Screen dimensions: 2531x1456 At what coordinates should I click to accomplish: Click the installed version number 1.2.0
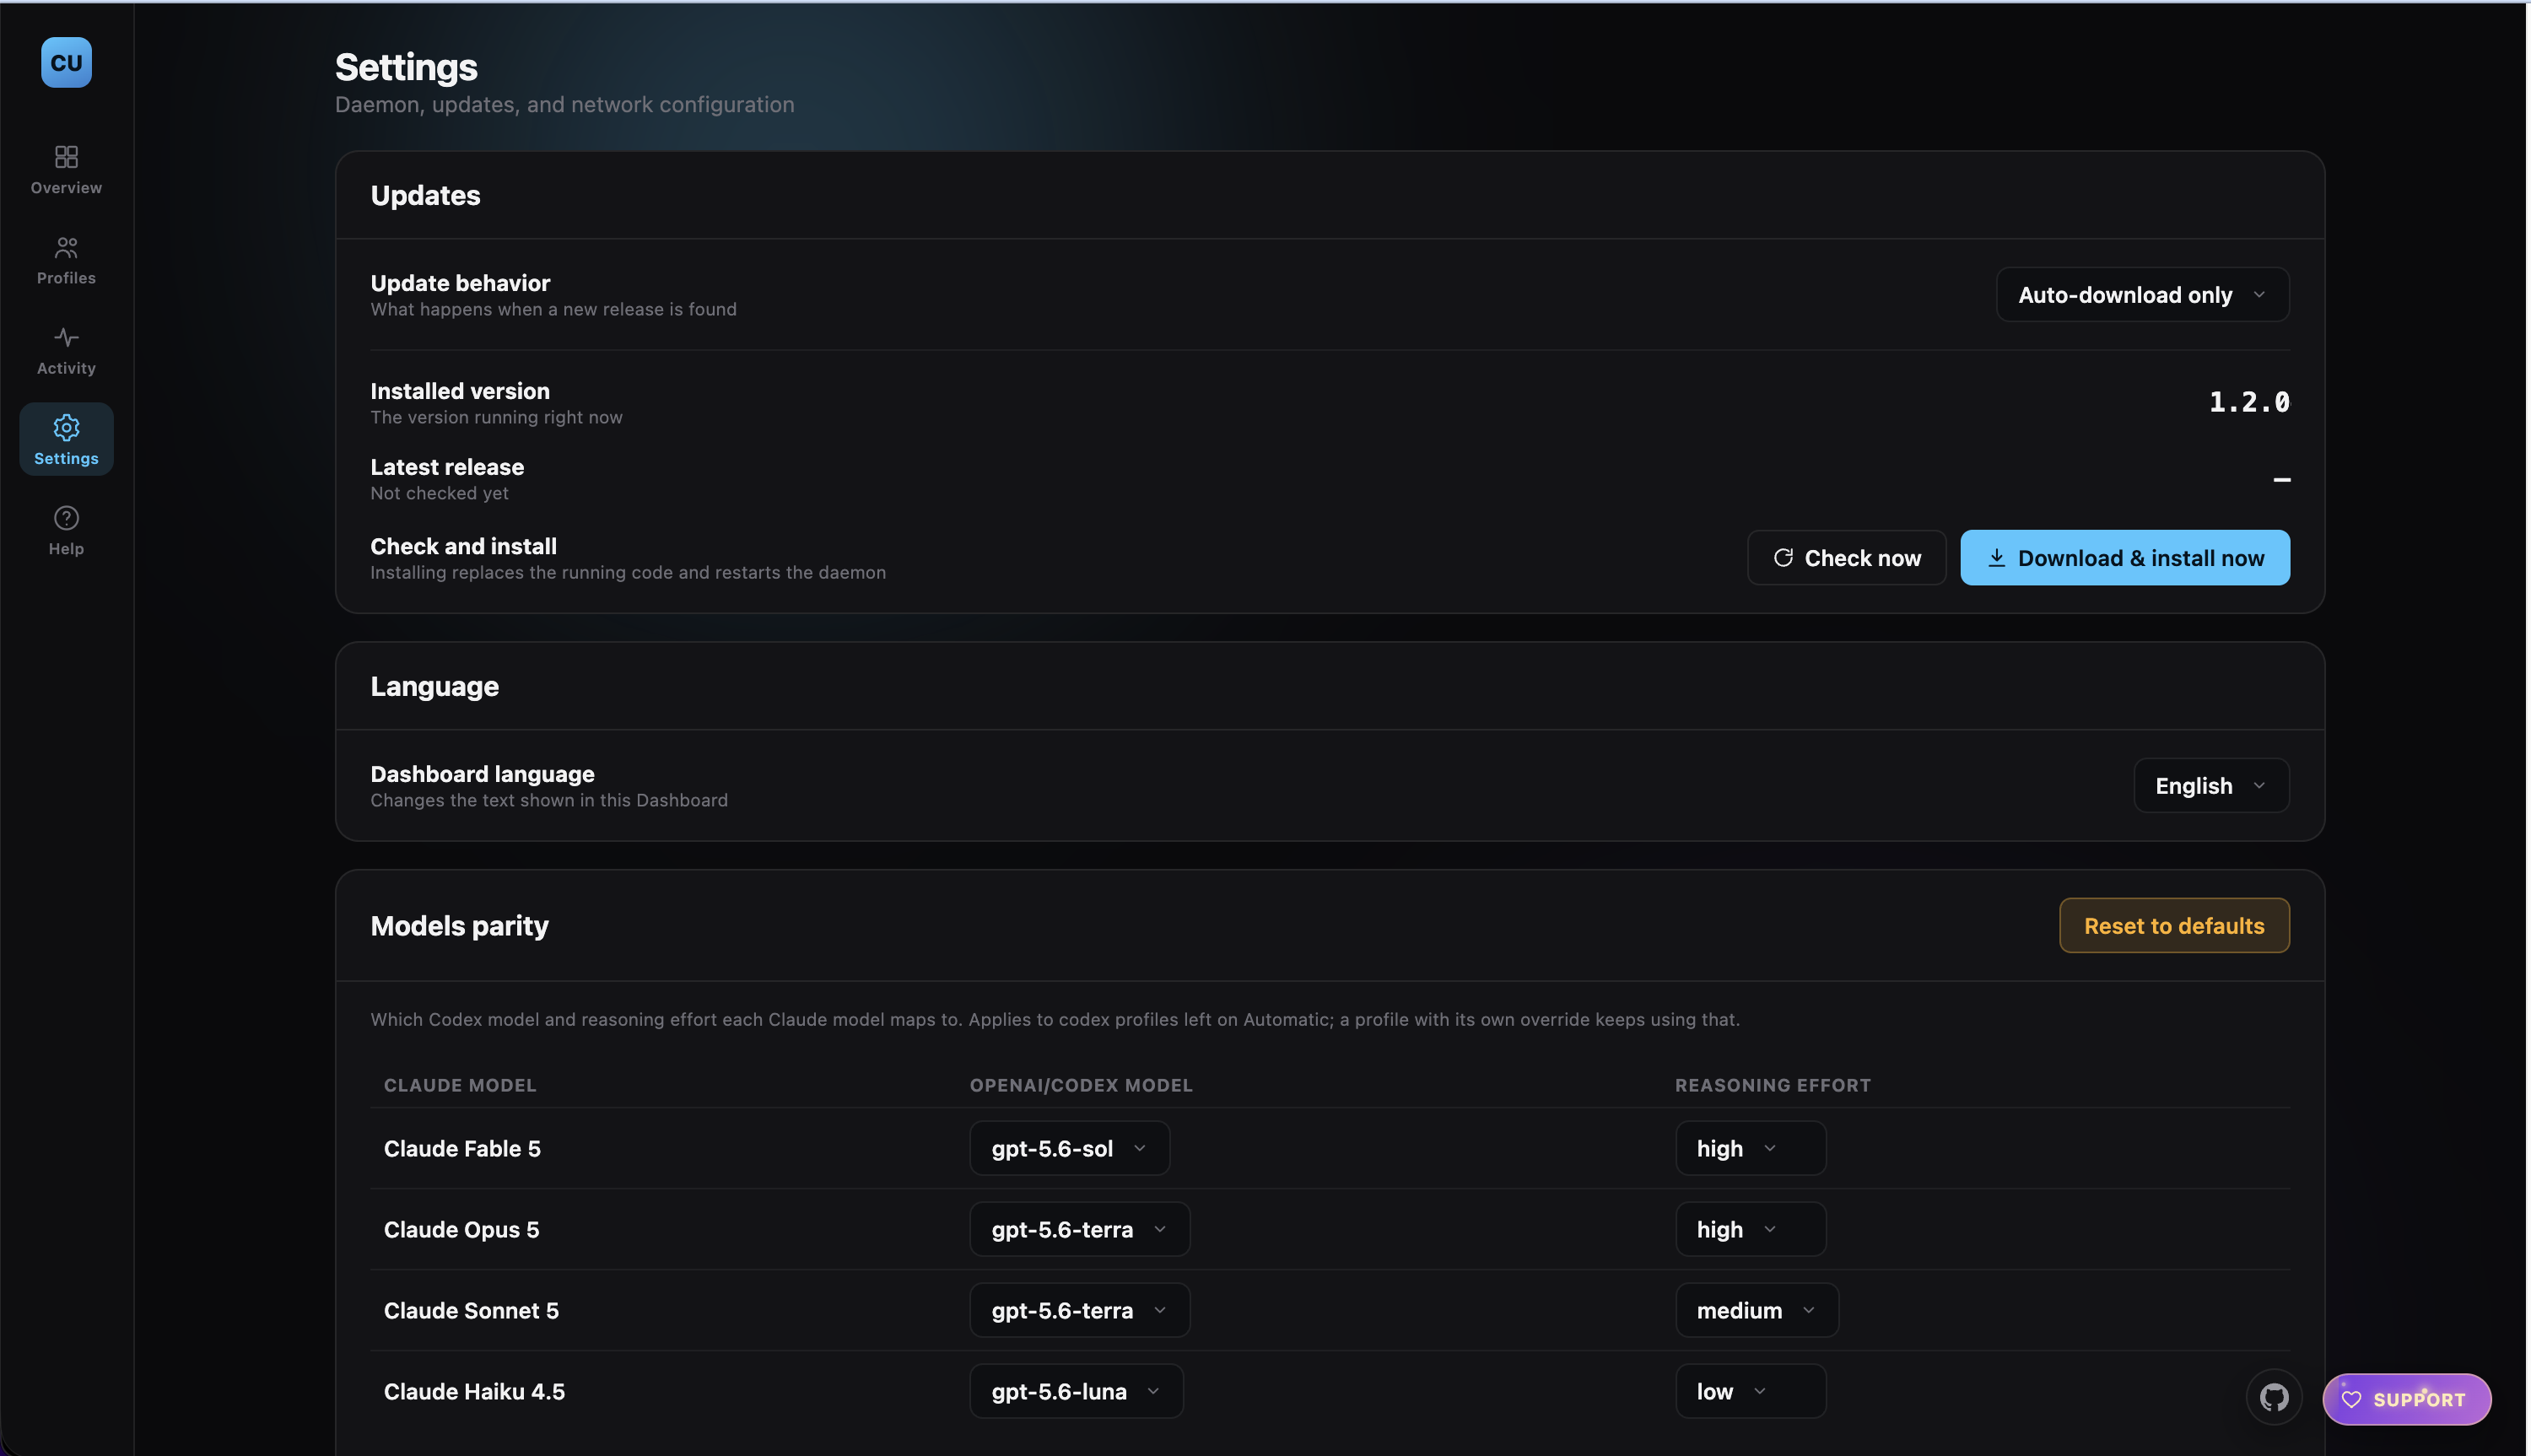pos(2249,402)
